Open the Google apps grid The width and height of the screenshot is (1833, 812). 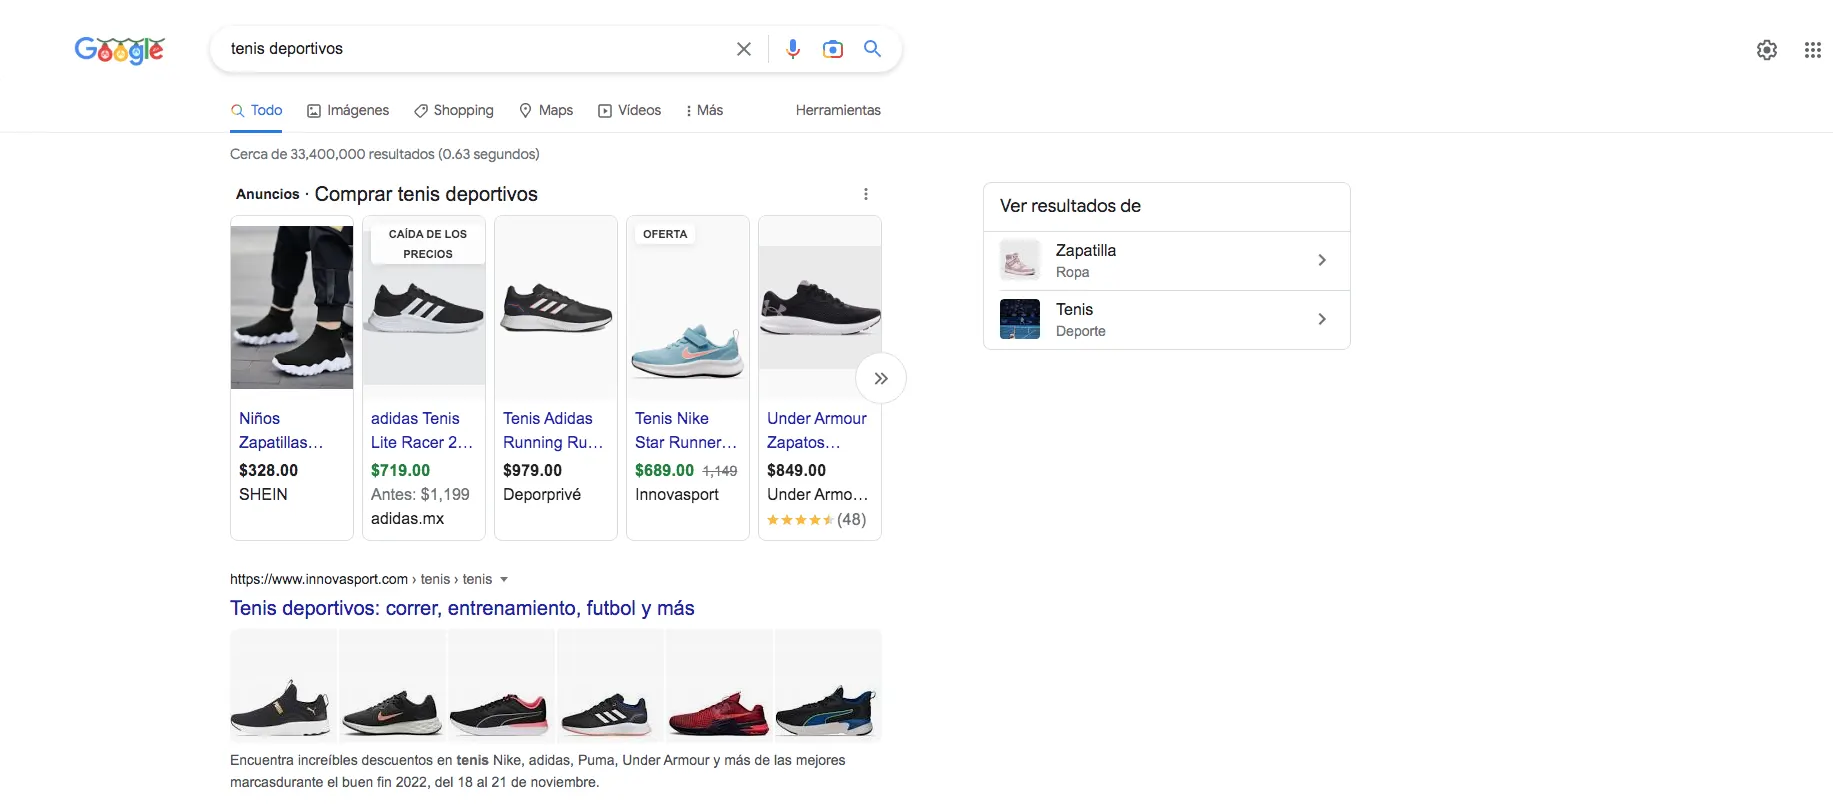[1812, 50]
